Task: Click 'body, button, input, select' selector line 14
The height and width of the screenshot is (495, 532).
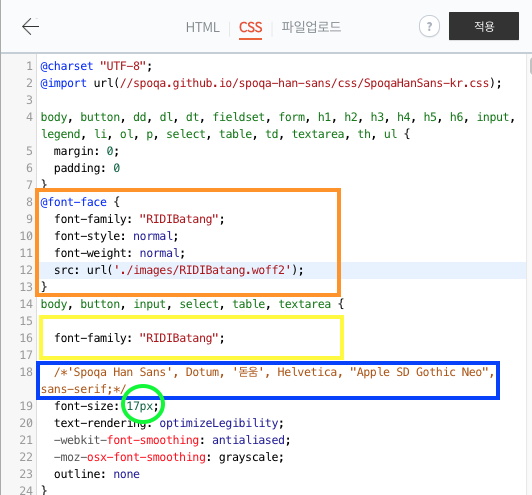Action: (x=192, y=304)
